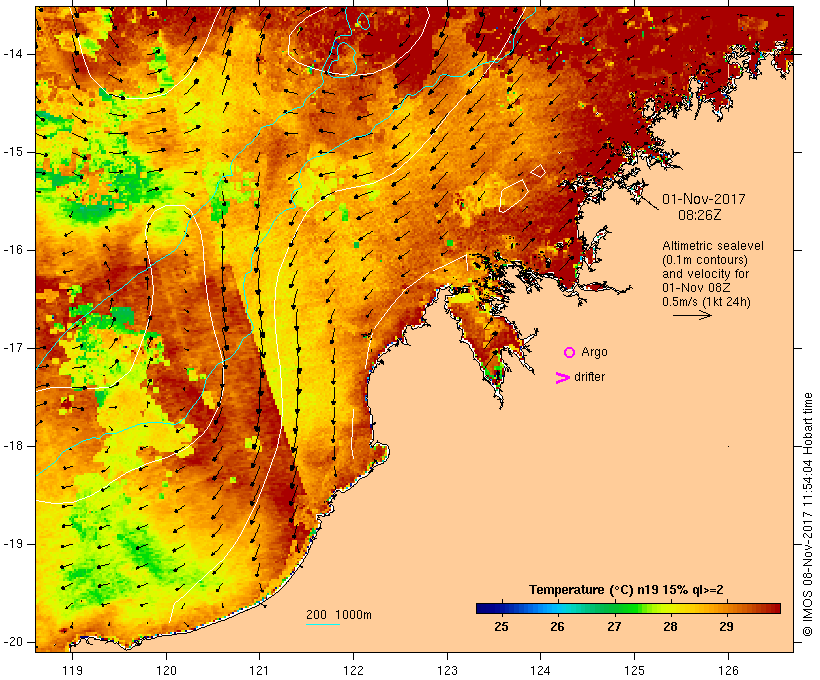Click the small white diamond contour near 15.2°S 124°E

click(x=538, y=171)
